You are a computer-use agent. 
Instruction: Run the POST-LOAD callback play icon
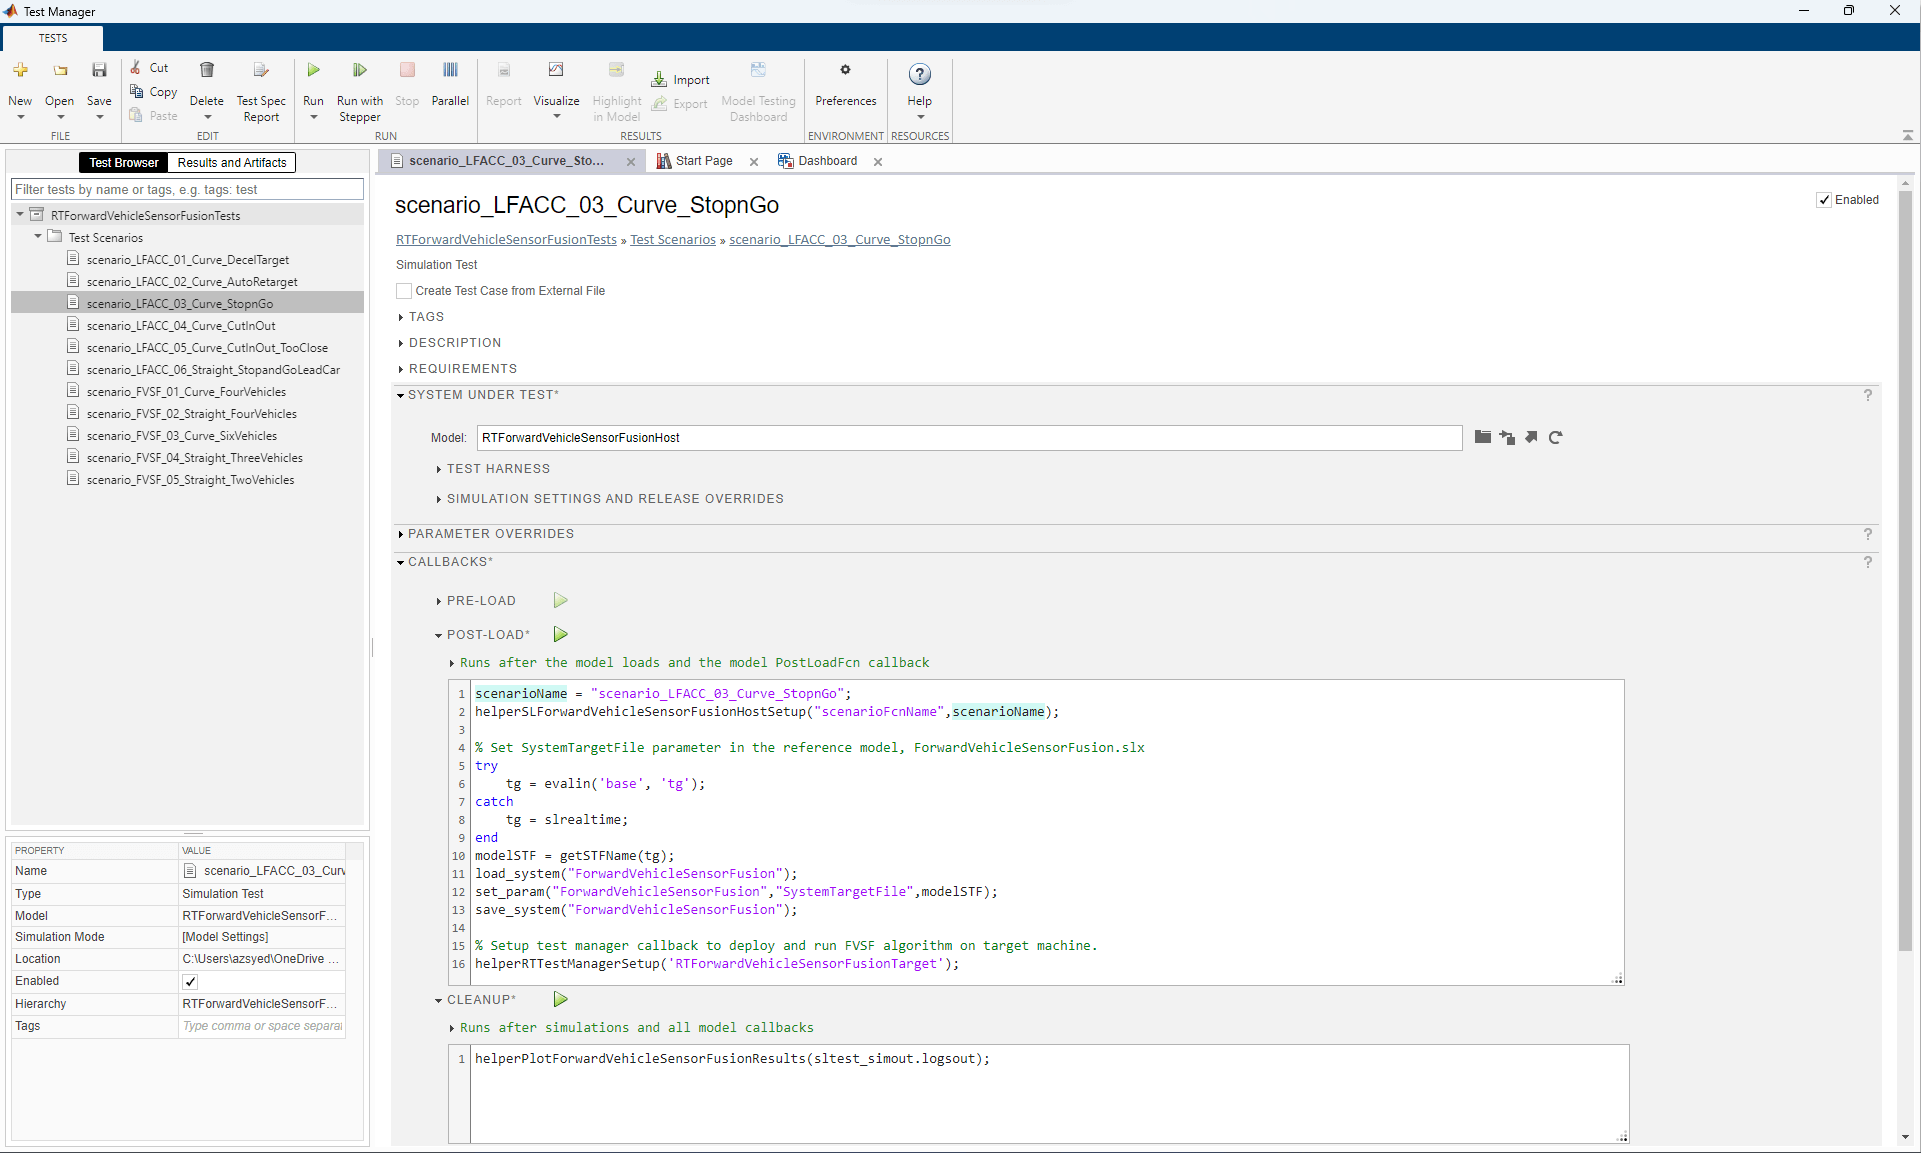(561, 635)
